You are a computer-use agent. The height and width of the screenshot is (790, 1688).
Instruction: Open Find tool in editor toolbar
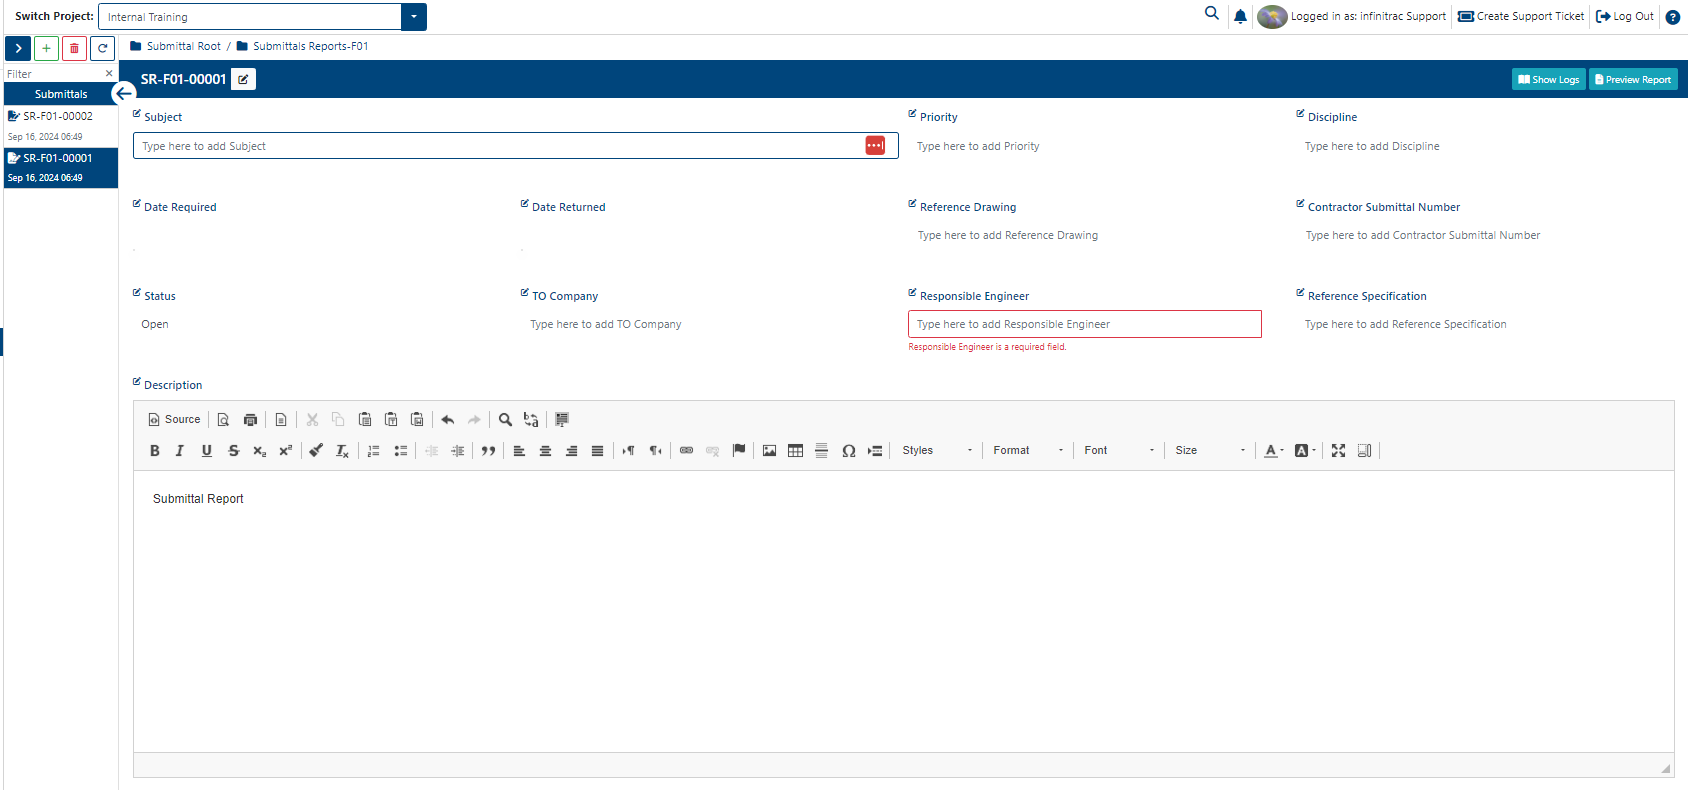point(506,420)
